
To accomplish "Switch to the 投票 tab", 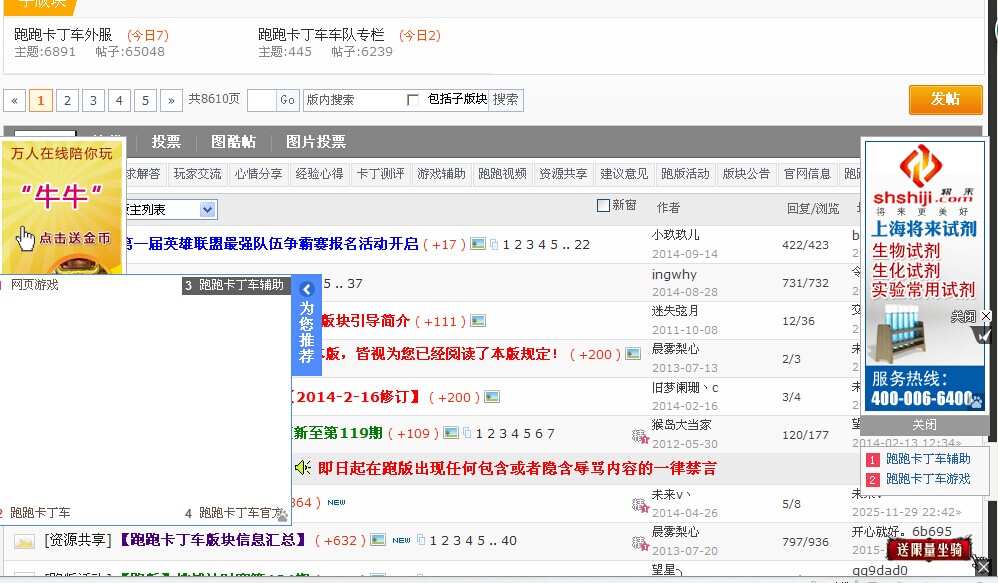I will pyautogui.click(x=166, y=141).
